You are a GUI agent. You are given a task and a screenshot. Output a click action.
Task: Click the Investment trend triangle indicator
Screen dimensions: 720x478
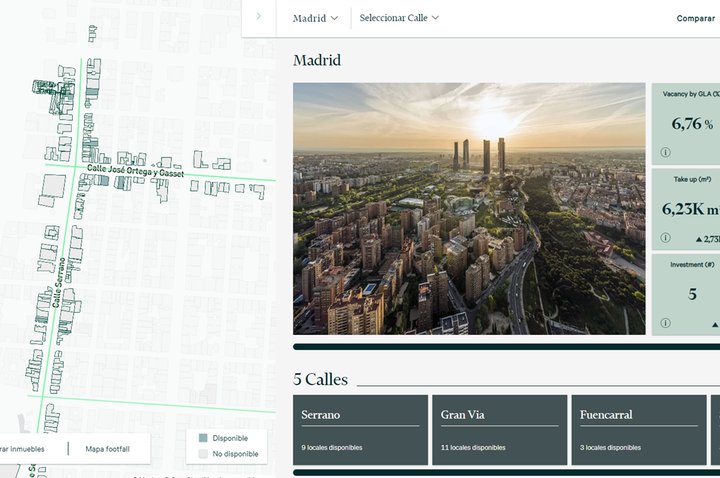pyautogui.click(x=714, y=324)
